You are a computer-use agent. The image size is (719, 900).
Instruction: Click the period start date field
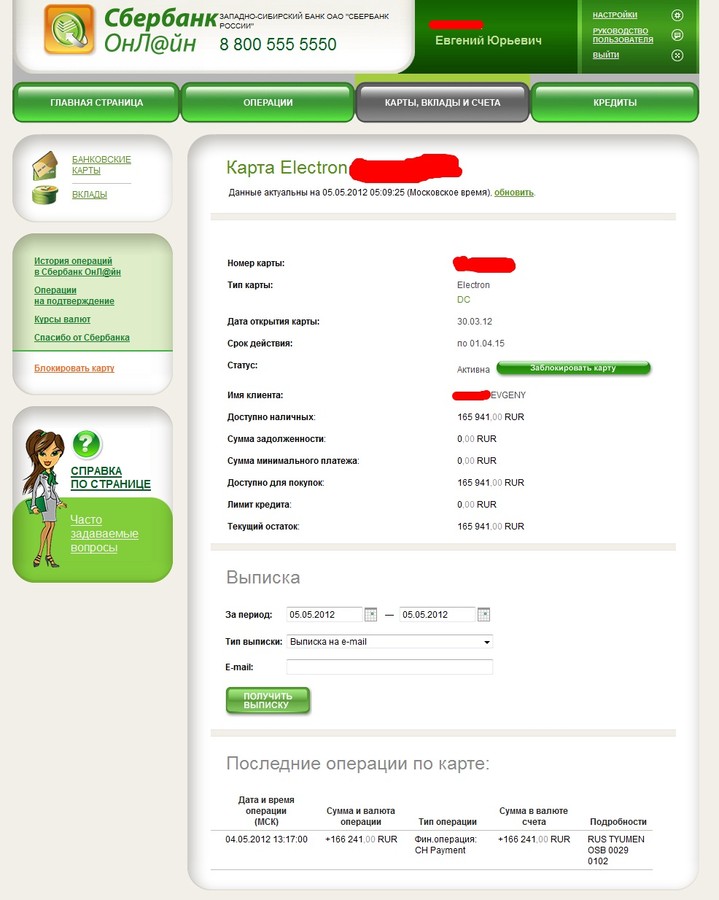click(324, 615)
